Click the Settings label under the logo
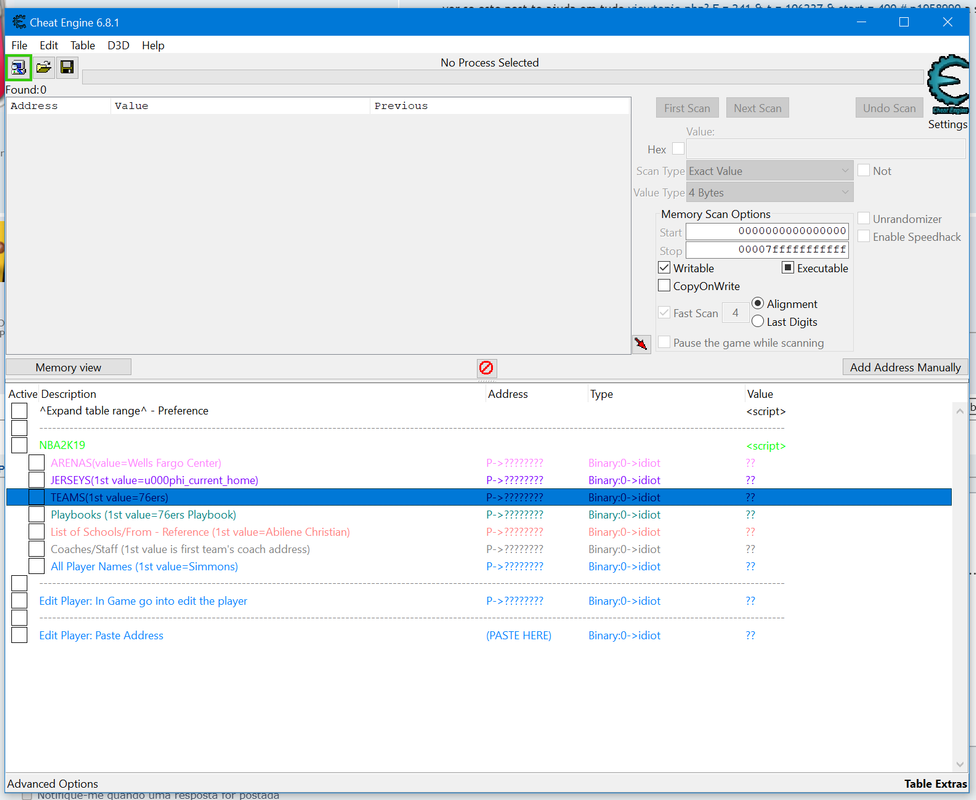 pos(947,125)
